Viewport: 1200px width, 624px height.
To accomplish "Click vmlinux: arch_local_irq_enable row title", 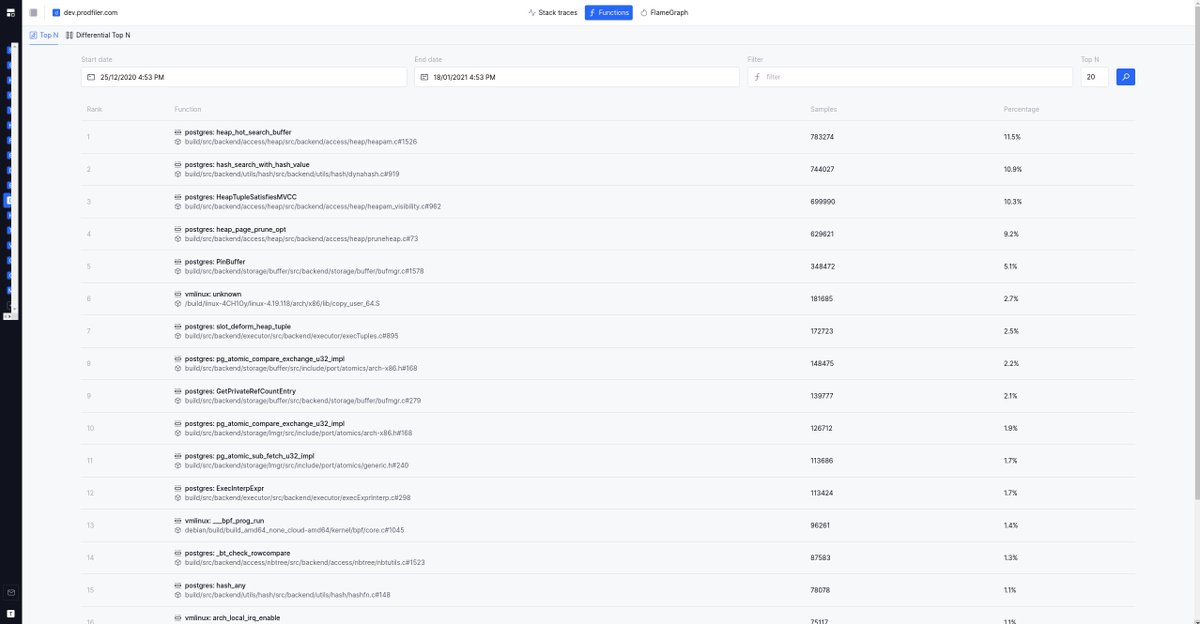I will (x=232, y=617).
